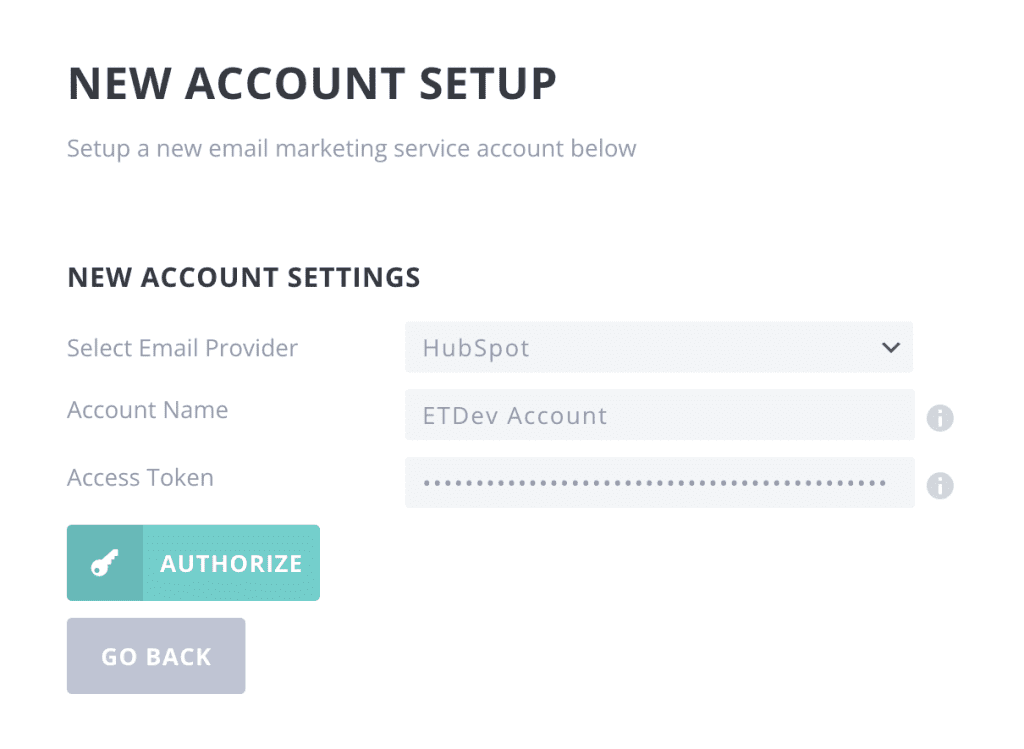1024x749 pixels.
Task: Click the masked dots in token field
Action: (x=655, y=483)
